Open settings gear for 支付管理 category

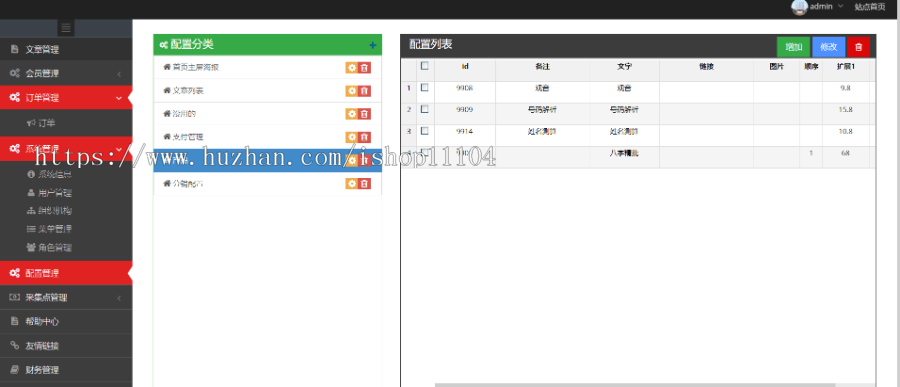[x=351, y=137]
